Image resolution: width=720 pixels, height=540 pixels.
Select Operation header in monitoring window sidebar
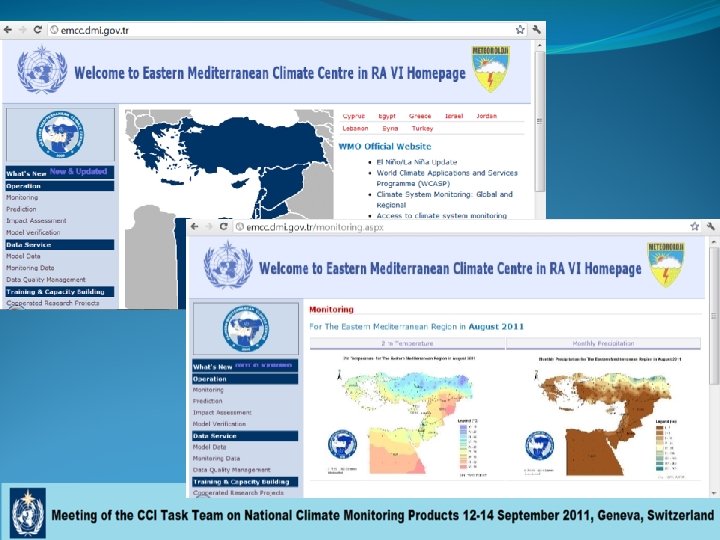[x=245, y=379]
